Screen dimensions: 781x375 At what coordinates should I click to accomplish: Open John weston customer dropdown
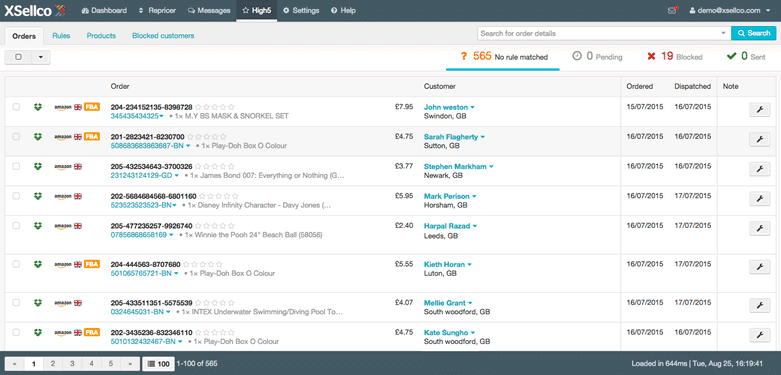pyautogui.click(x=473, y=108)
